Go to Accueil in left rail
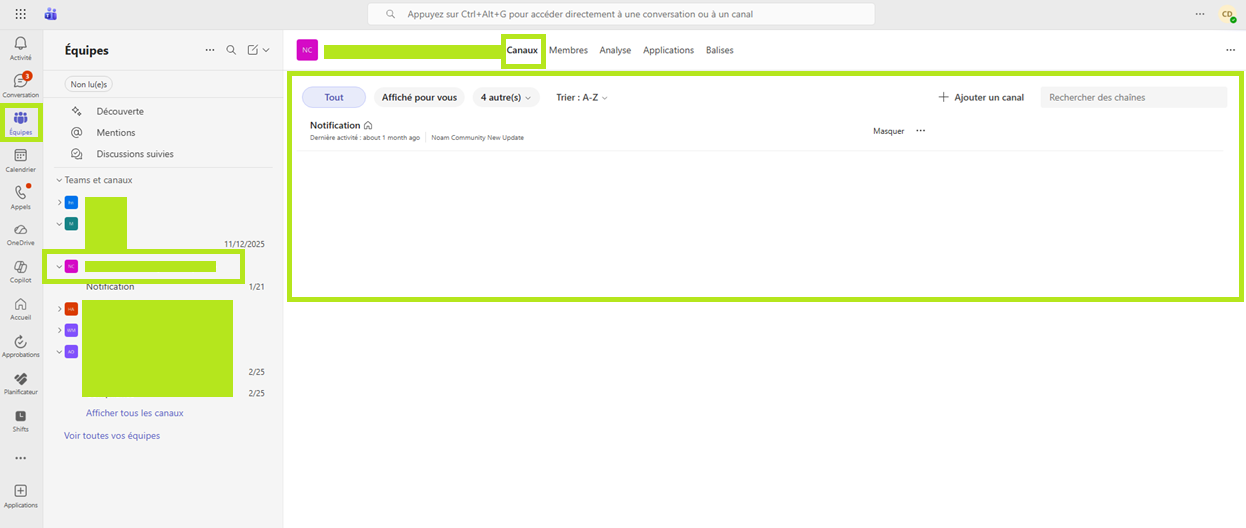The image size is (1246, 528). click(20, 308)
